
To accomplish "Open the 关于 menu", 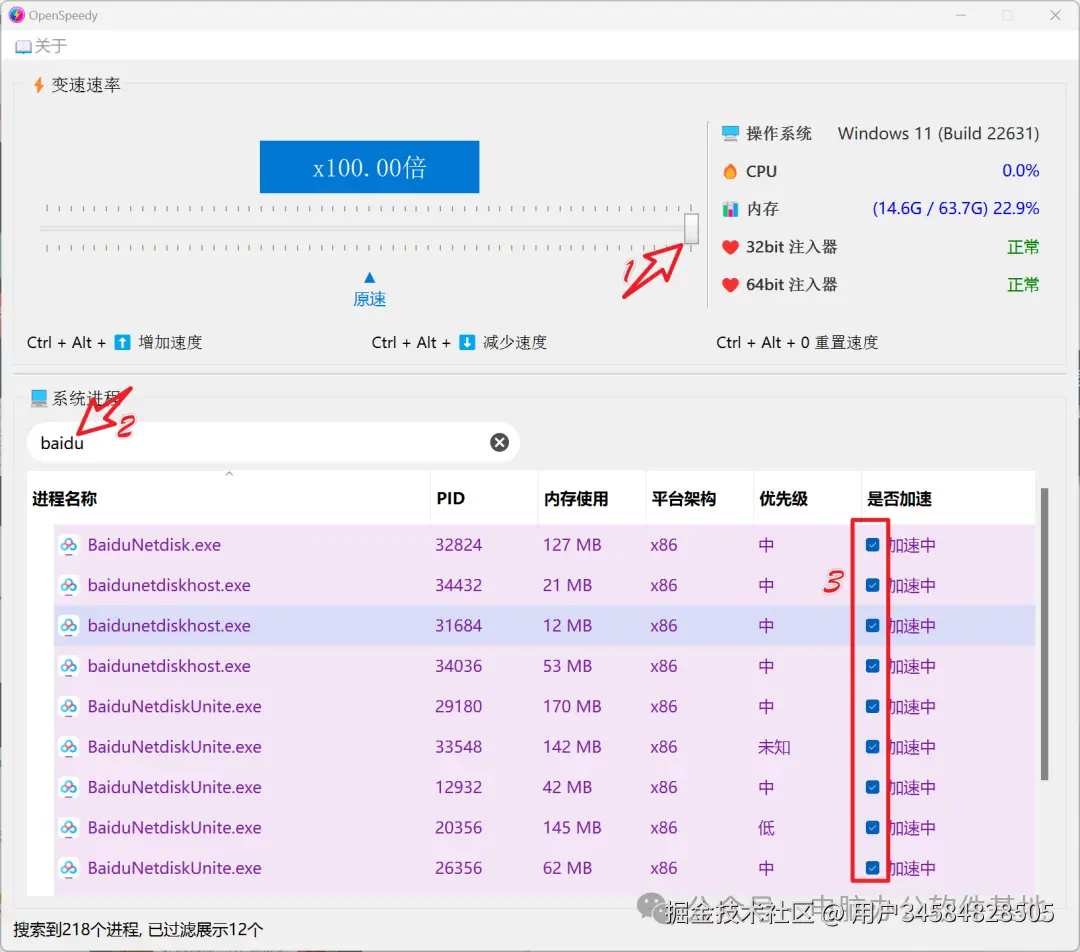I will (41, 46).
